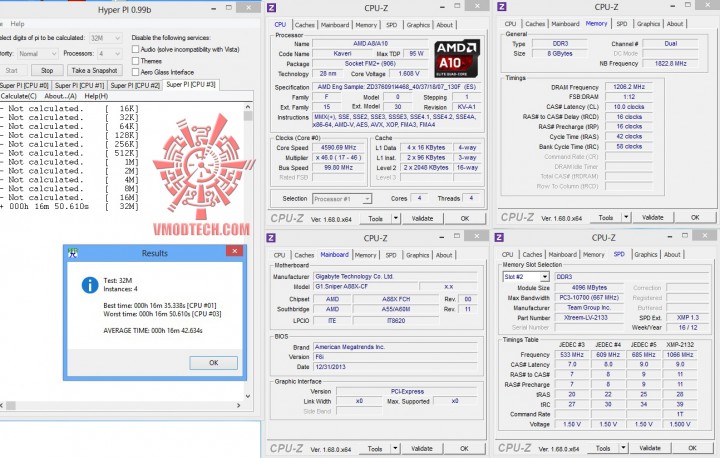The image size is (720, 458).
Task: Click the CPU-Z icon in Mainboard window title bar
Action: [x=271, y=237]
